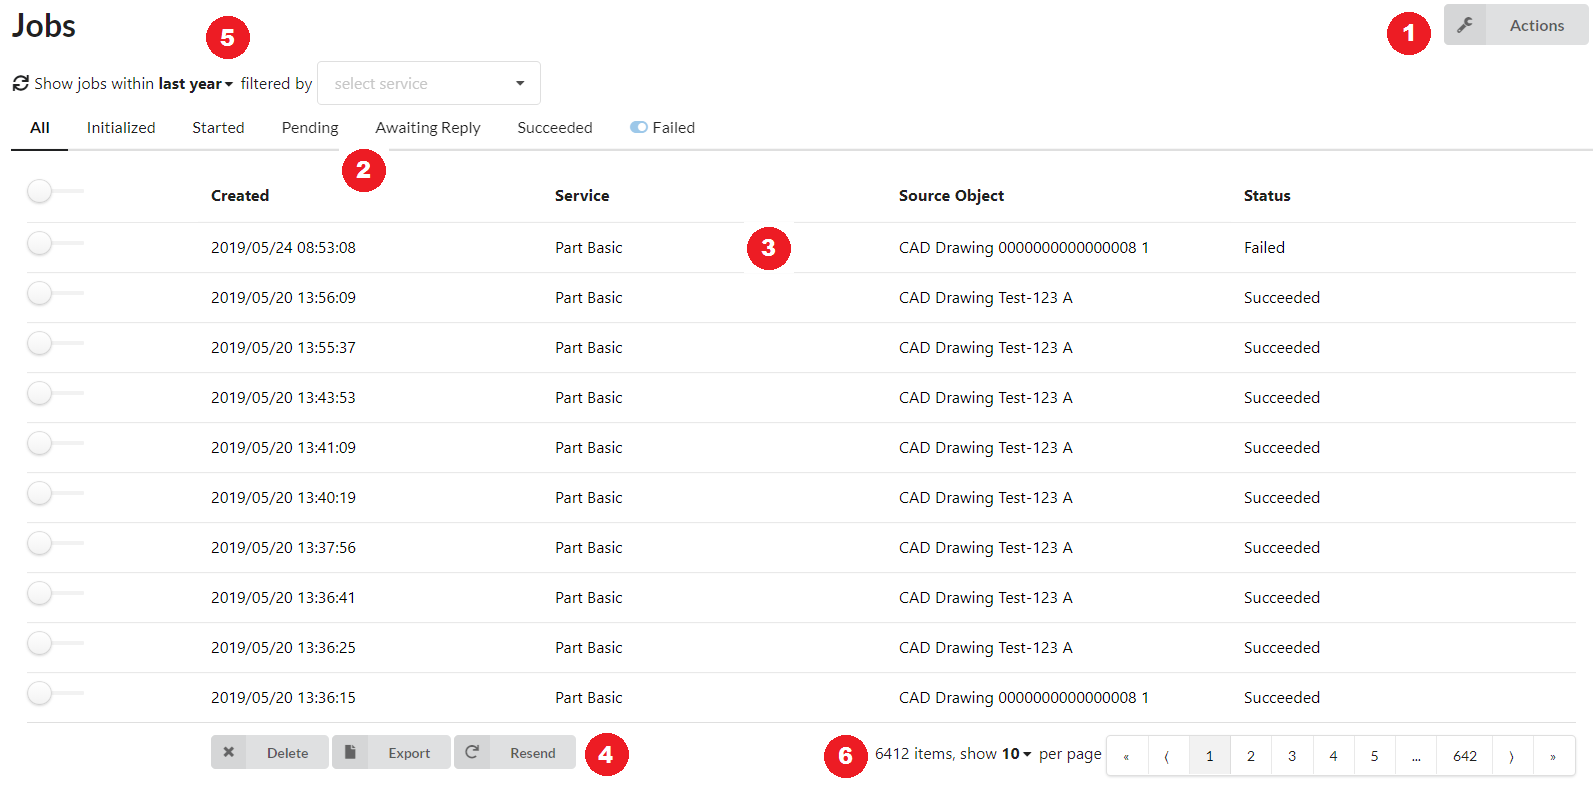Screen dimensions: 1595x786
Task: Sort by the Created column header
Action: [x=240, y=196]
